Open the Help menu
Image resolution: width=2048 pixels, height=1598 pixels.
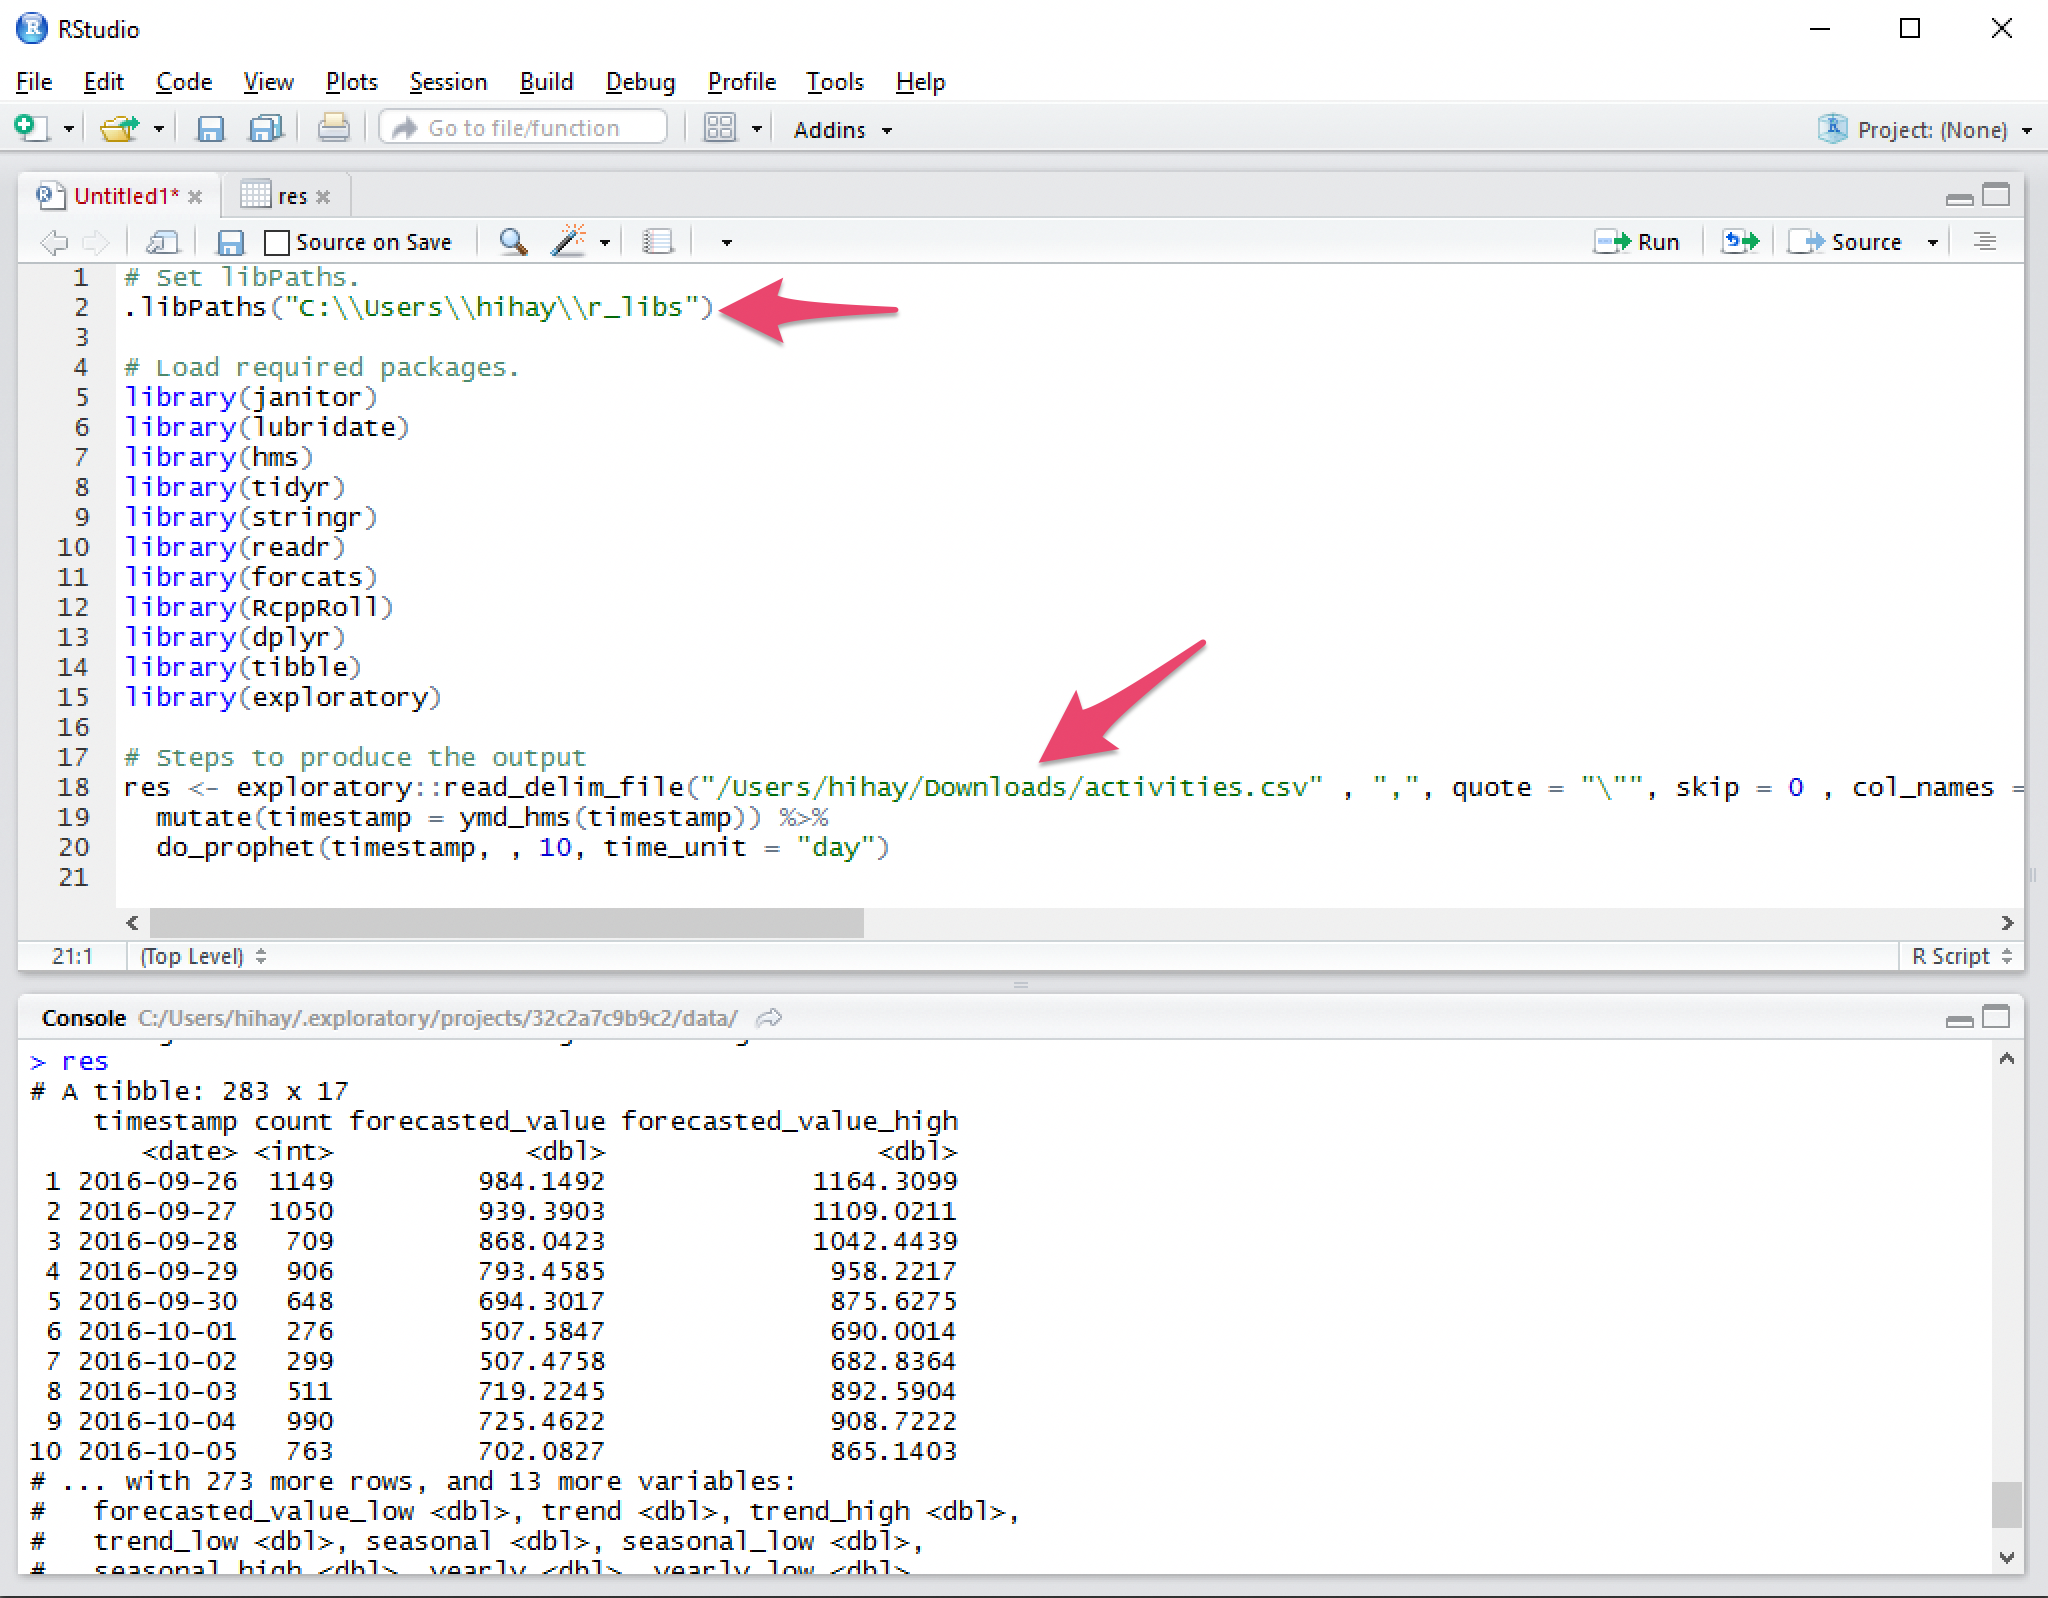pyautogui.click(x=920, y=82)
